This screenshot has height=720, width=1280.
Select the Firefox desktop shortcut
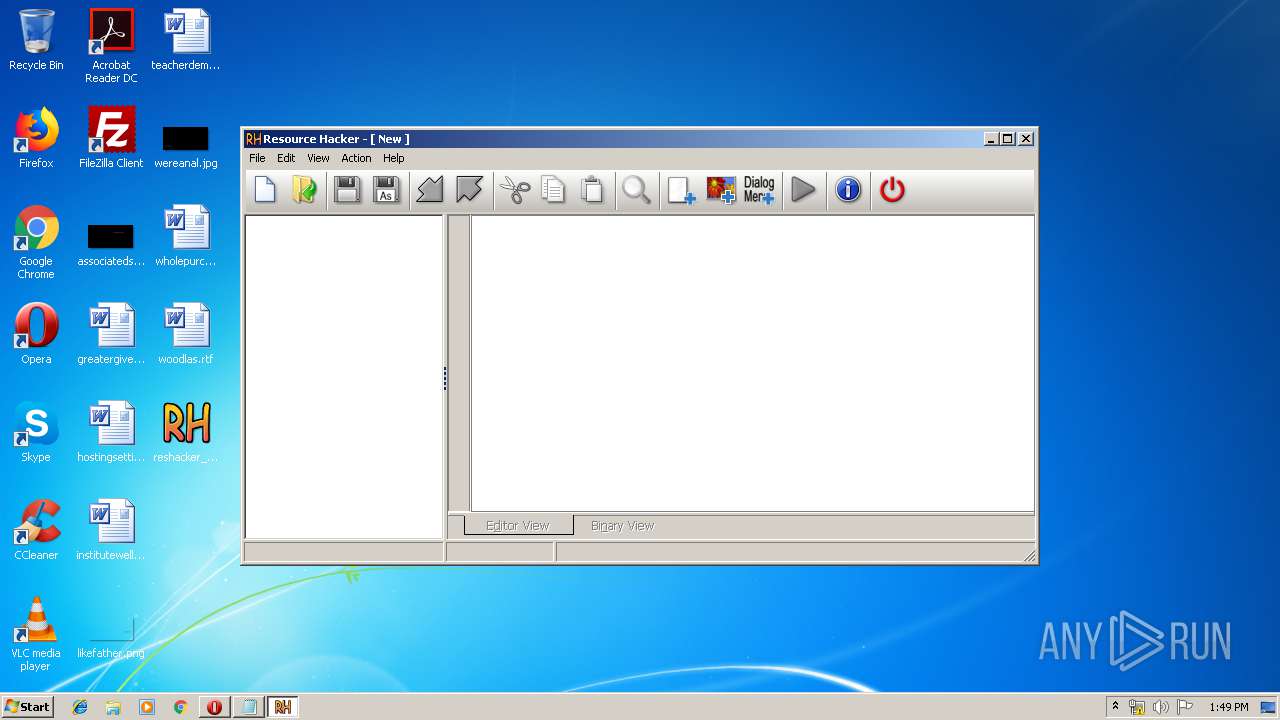coord(36,138)
